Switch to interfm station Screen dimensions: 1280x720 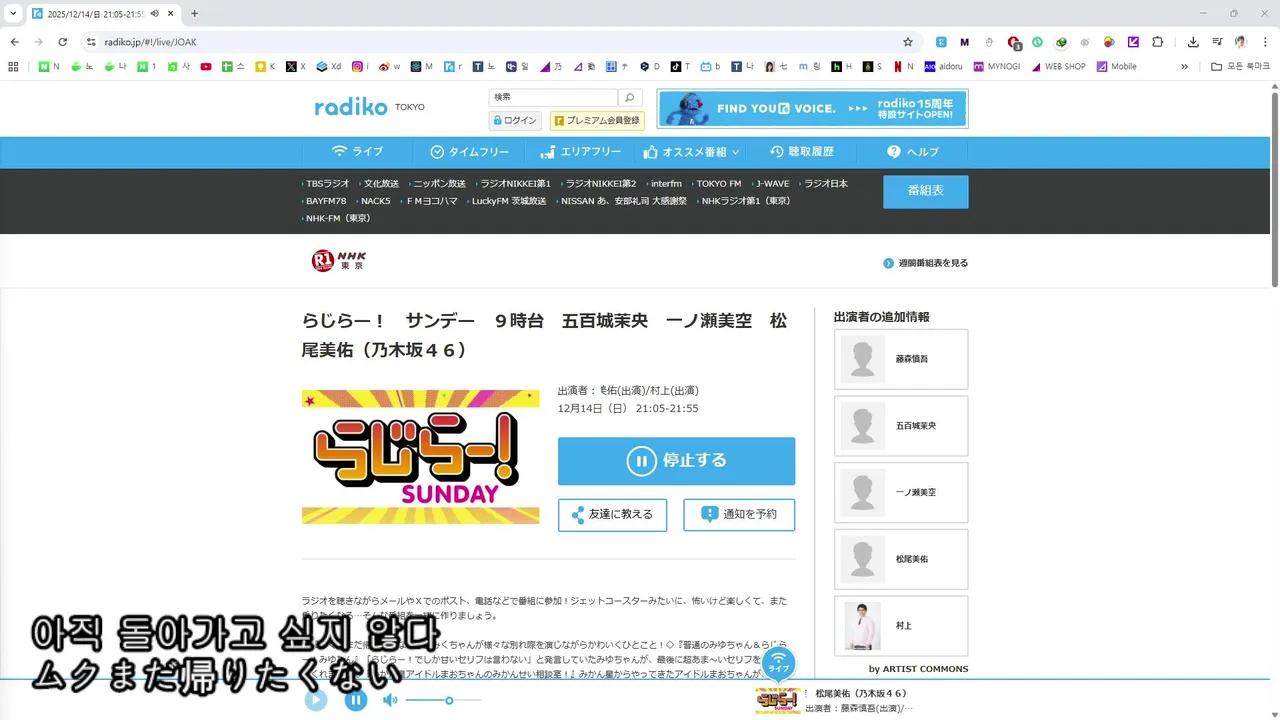664,184
